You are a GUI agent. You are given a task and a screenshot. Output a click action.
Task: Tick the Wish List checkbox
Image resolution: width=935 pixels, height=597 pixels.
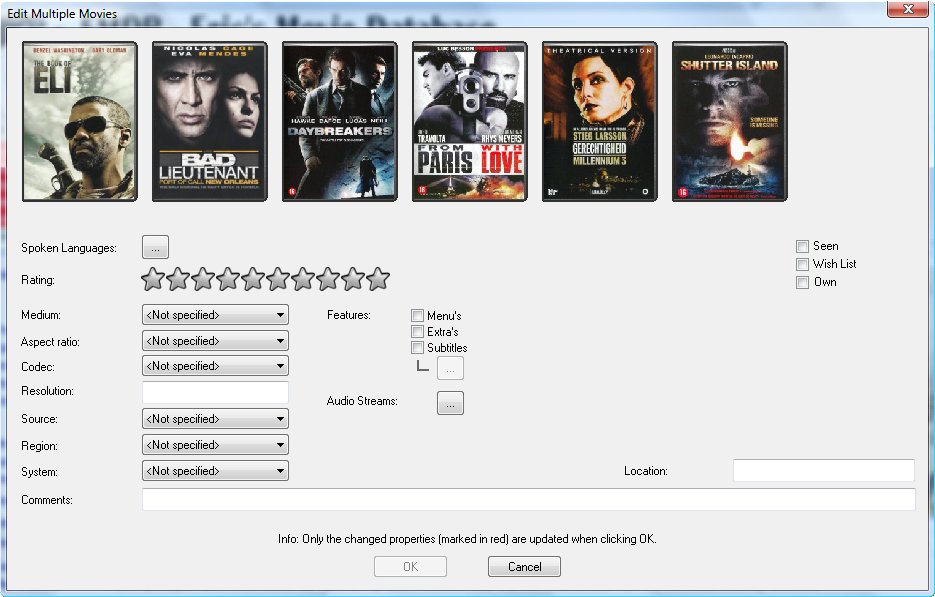(802, 264)
